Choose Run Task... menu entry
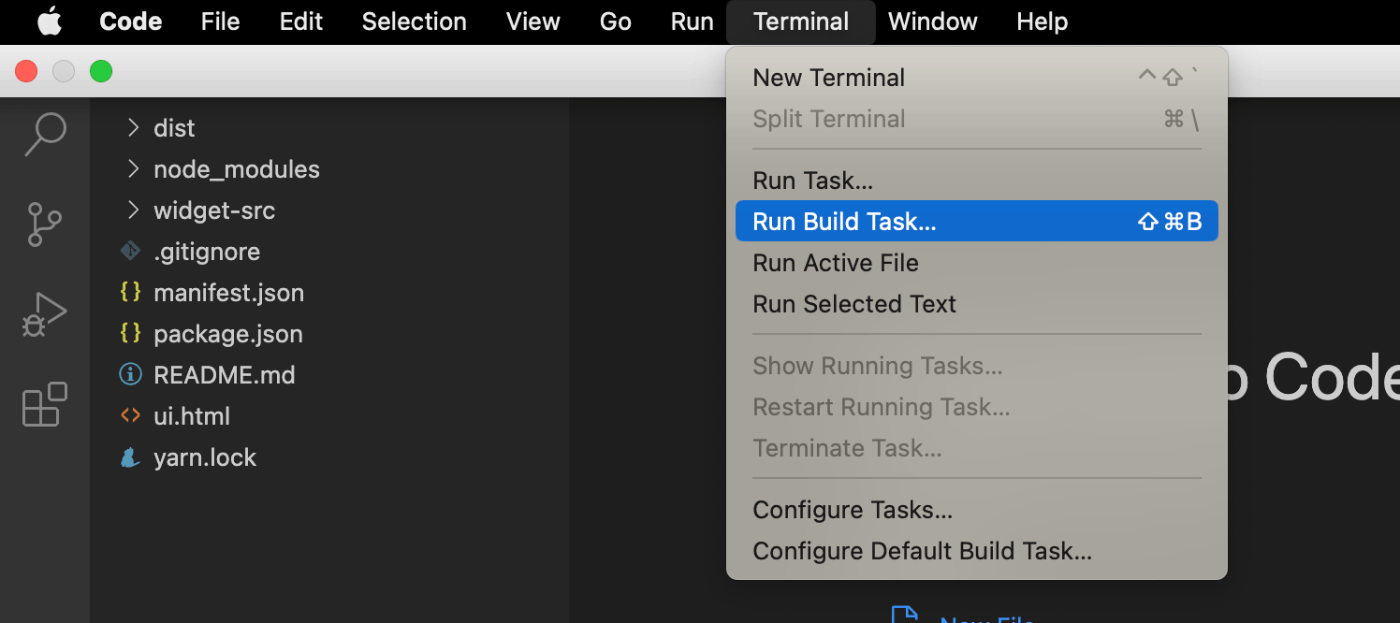1400x623 pixels. [976, 180]
